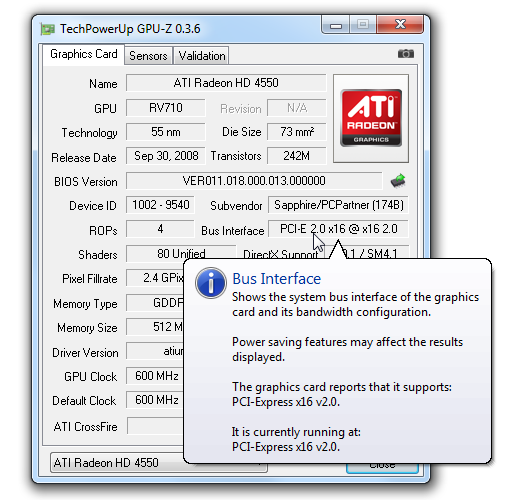Click the partially hidden Close button
The image size is (512, 500).
click(x=382, y=468)
